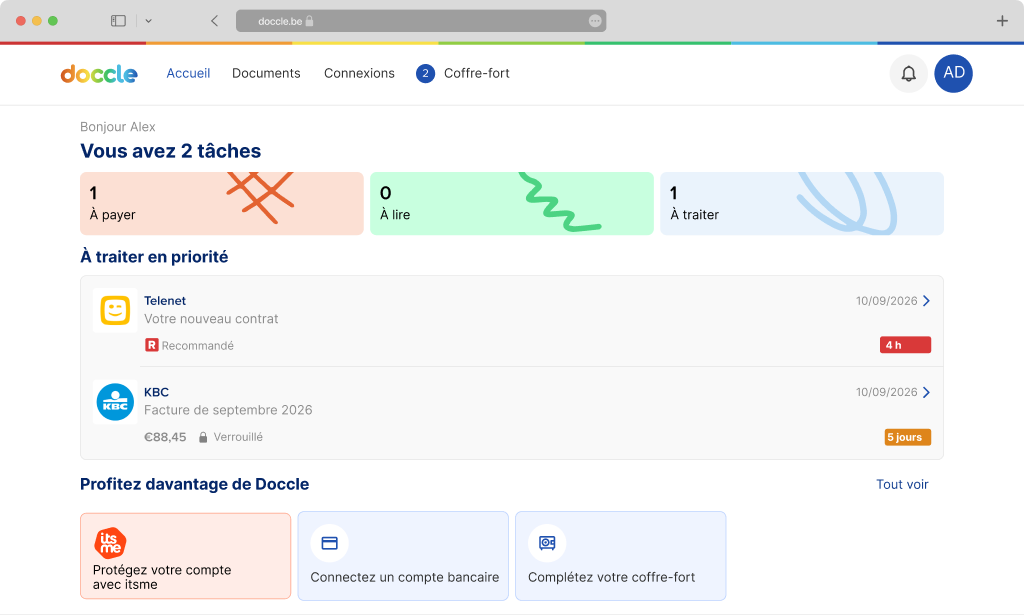The height and width of the screenshot is (615, 1024).
Task: Toggle the browser sidebar icon
Action: pyautogui.click(x=118, y=21)
